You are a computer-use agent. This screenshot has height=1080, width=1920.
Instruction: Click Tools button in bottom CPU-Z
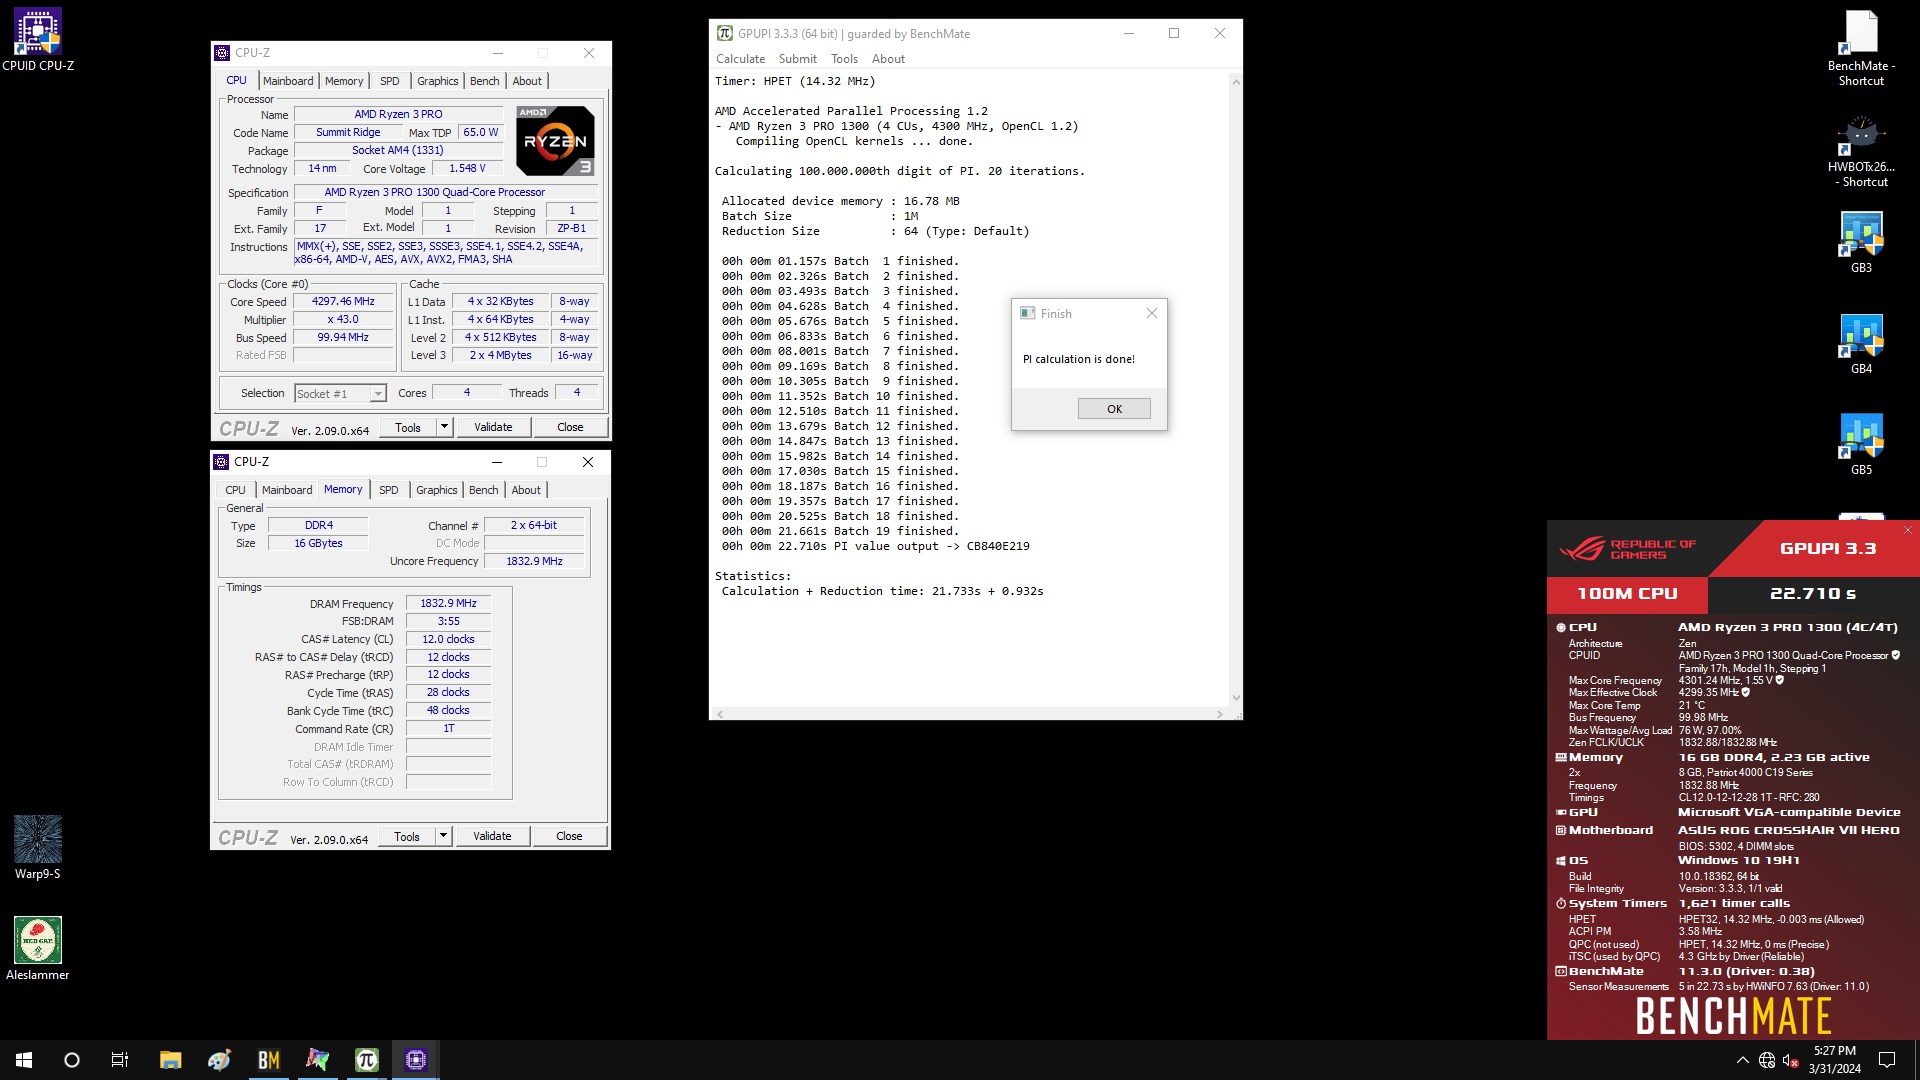[x=407, y=836]
